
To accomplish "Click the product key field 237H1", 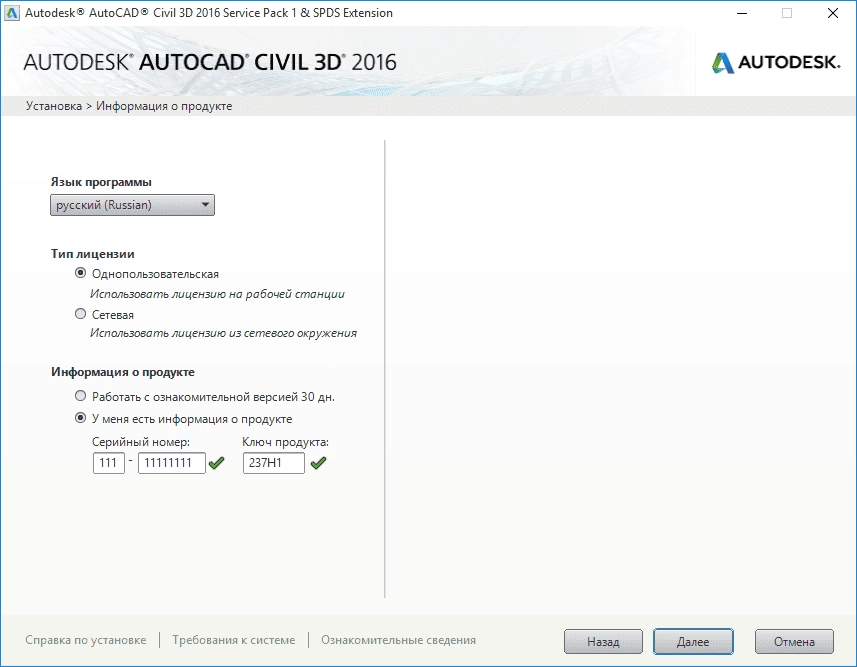I will (274, 463).
